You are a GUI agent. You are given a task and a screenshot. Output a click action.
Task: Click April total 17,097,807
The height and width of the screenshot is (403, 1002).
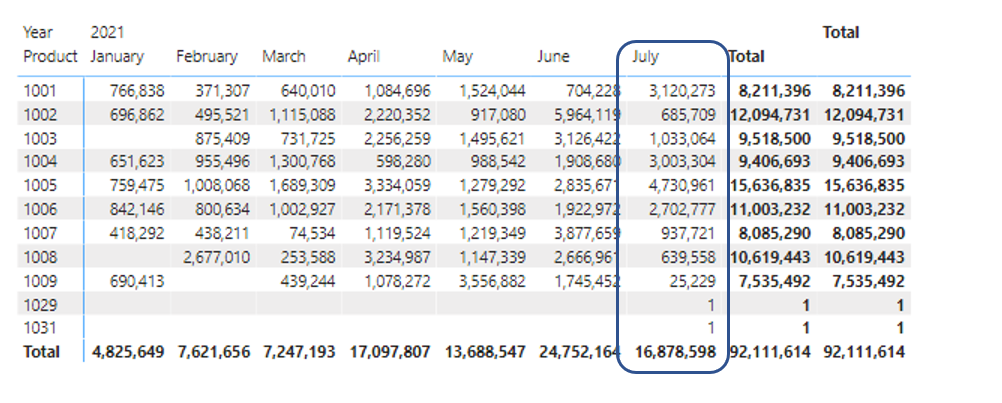[x=390, y=352]
